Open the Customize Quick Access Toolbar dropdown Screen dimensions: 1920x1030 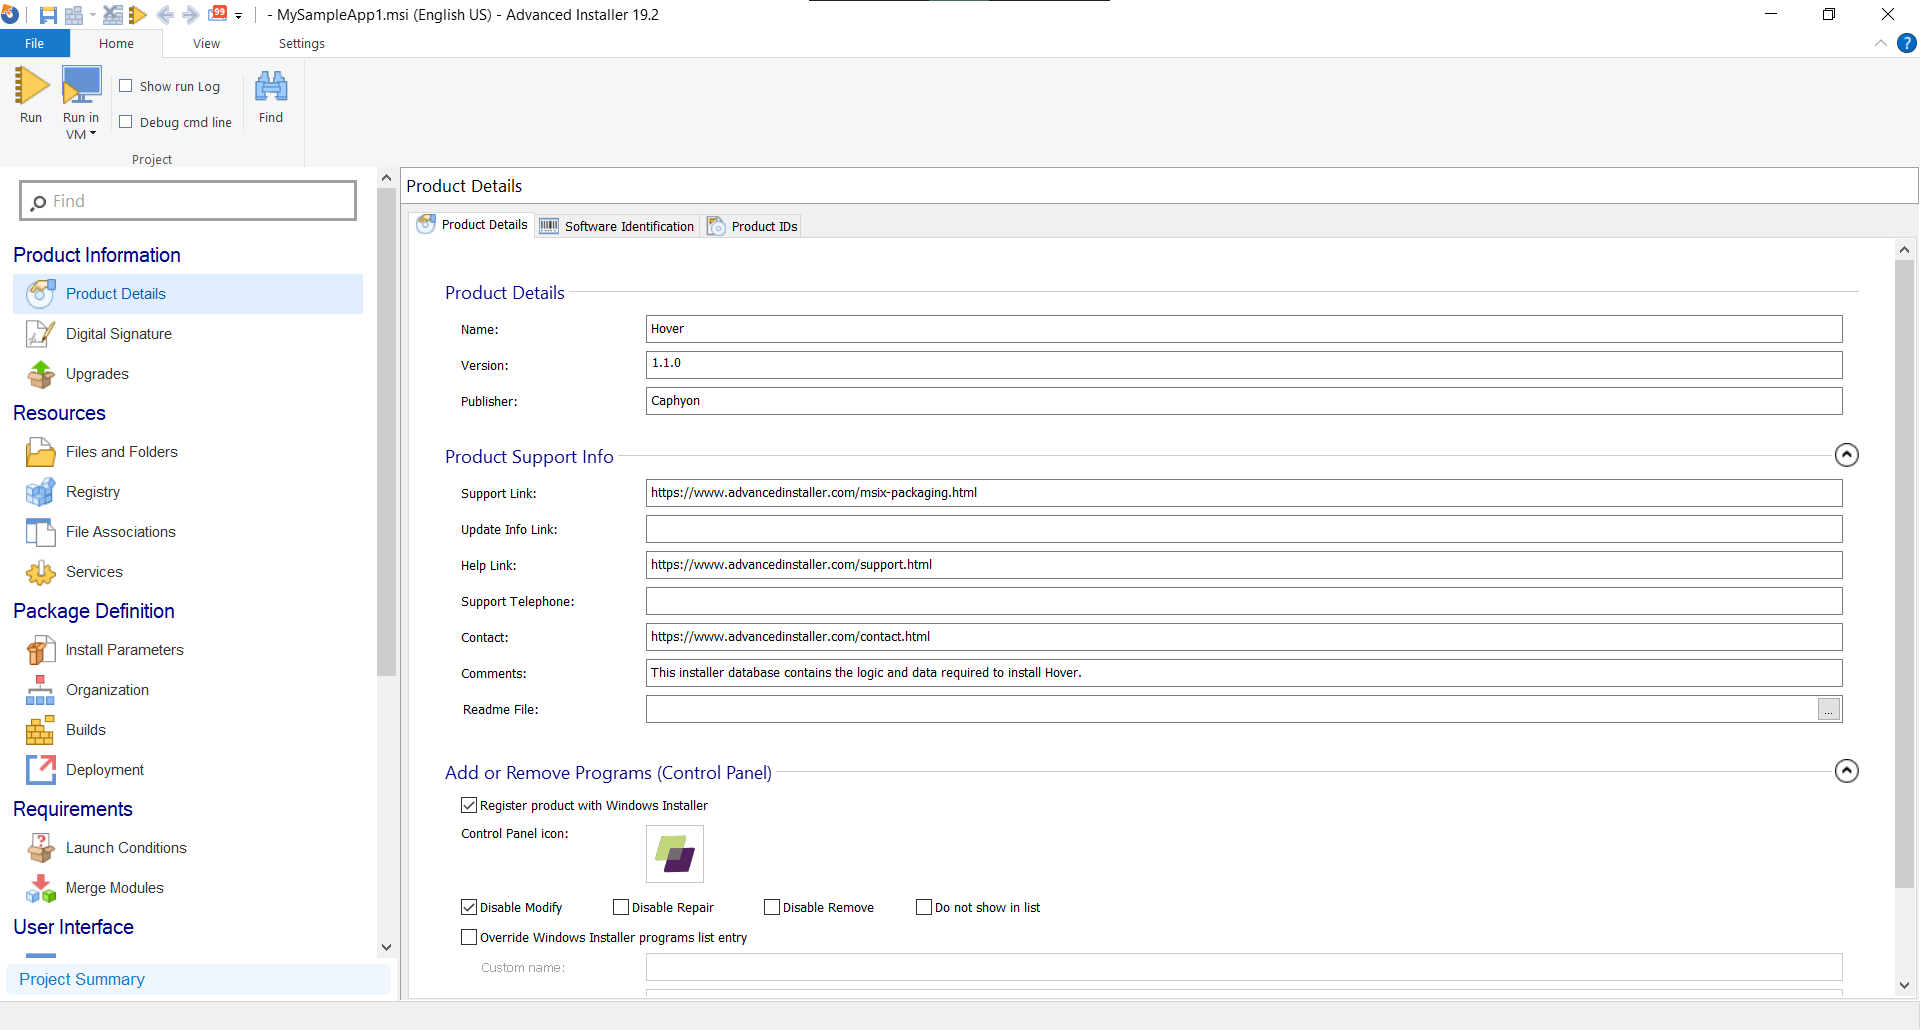tap(238, 16)
